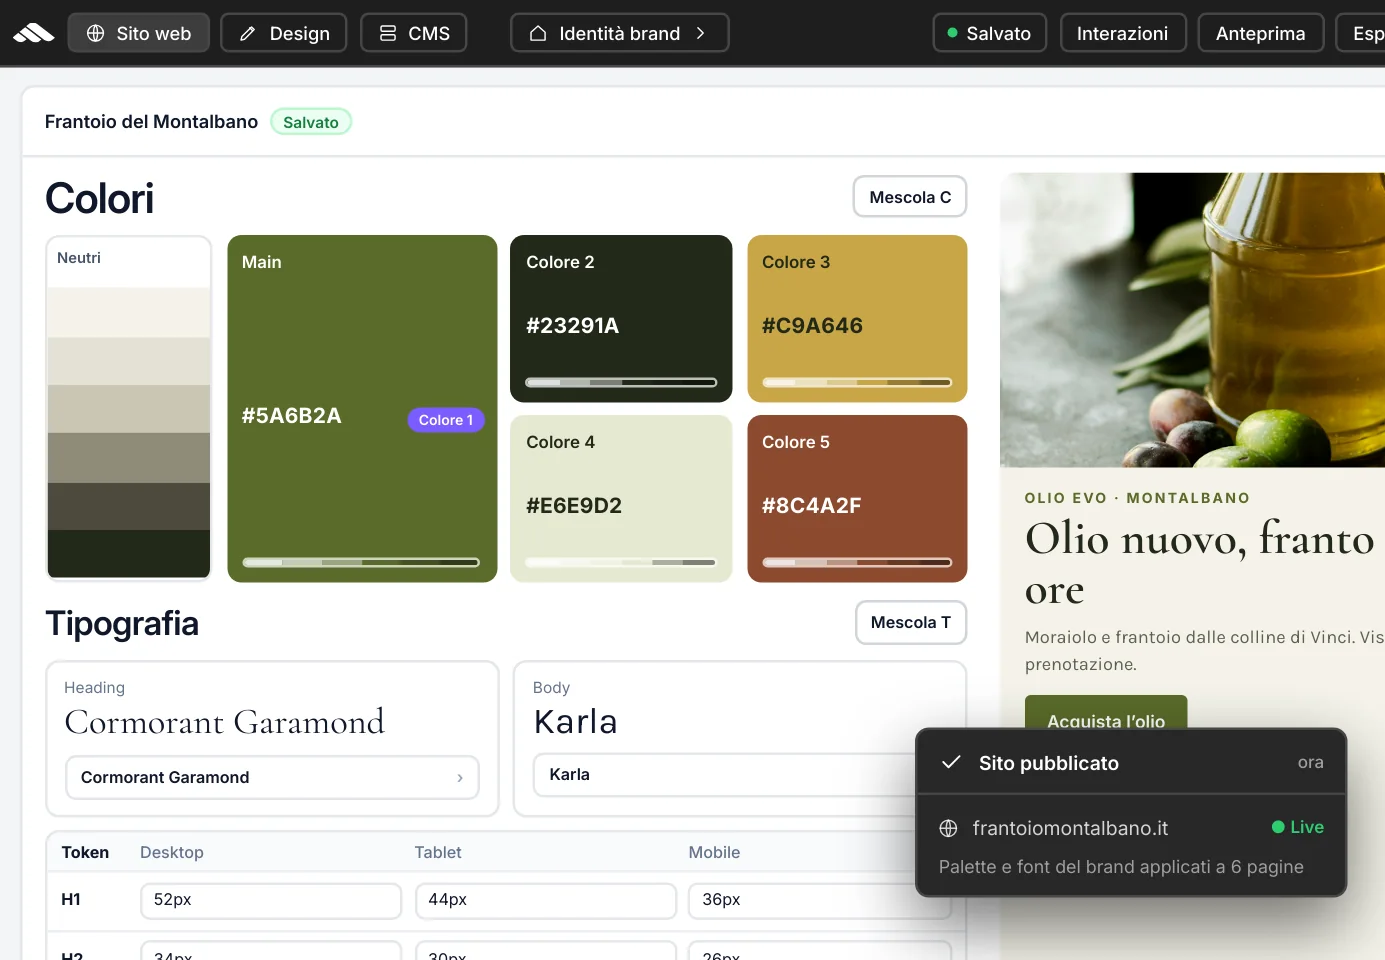The width and height of the screenshot is (1385, 960).
Task: Click the Desktop column header
Action: (x=172, y=852)
